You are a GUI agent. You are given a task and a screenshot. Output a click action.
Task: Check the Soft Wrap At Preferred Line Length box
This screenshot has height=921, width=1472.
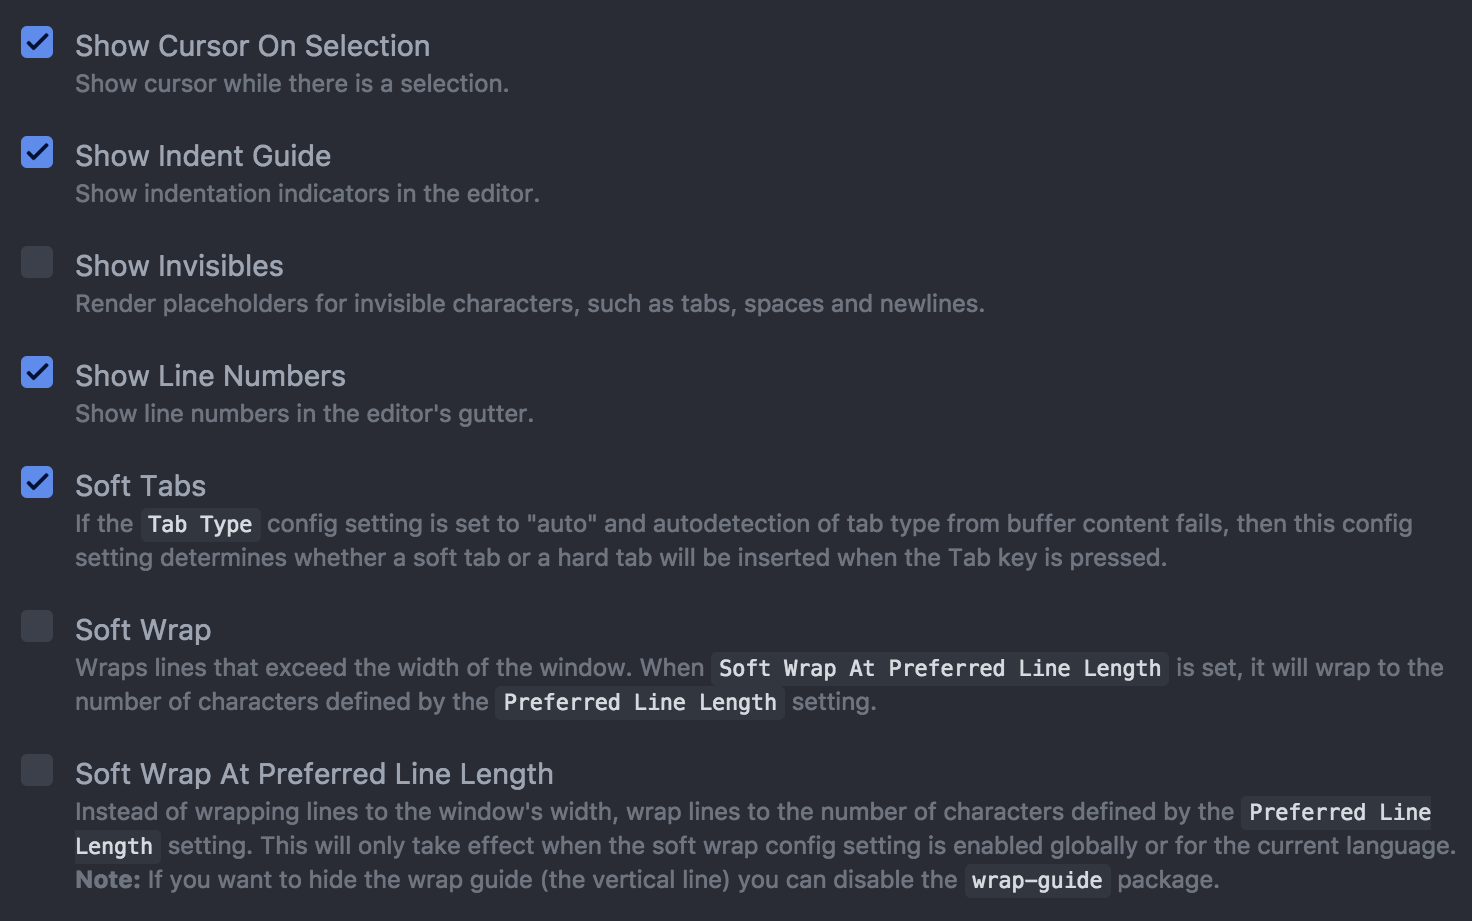click(37, 770)
